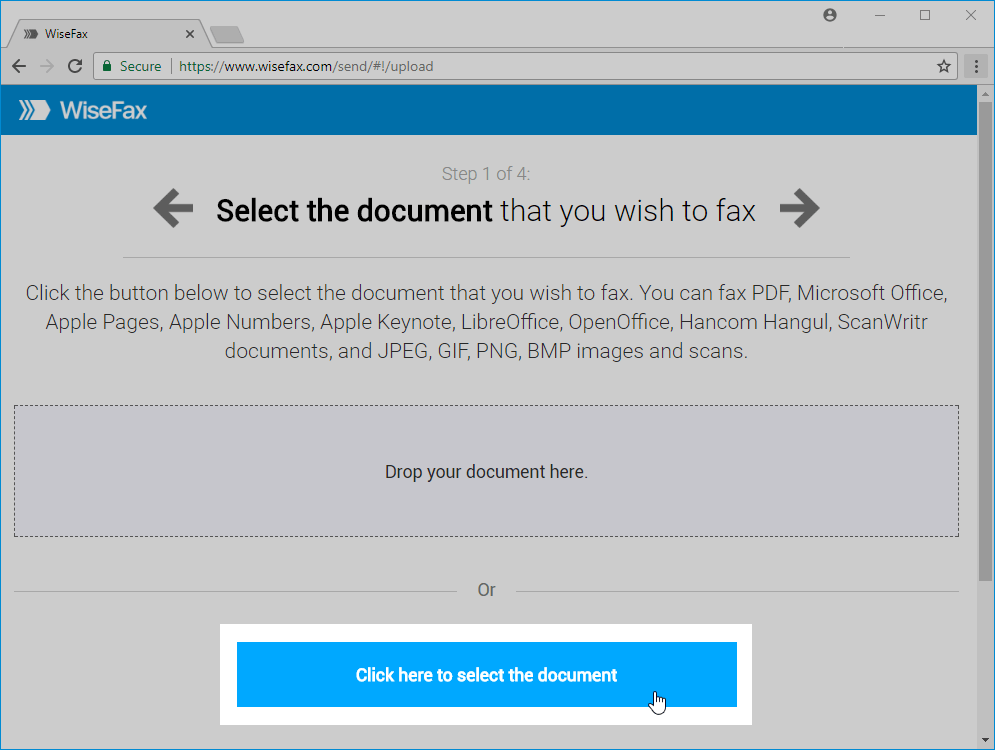Screen dimensions: 995x750
Task: Open the Chrome profile account icon
Action: [x=829, y=15]
